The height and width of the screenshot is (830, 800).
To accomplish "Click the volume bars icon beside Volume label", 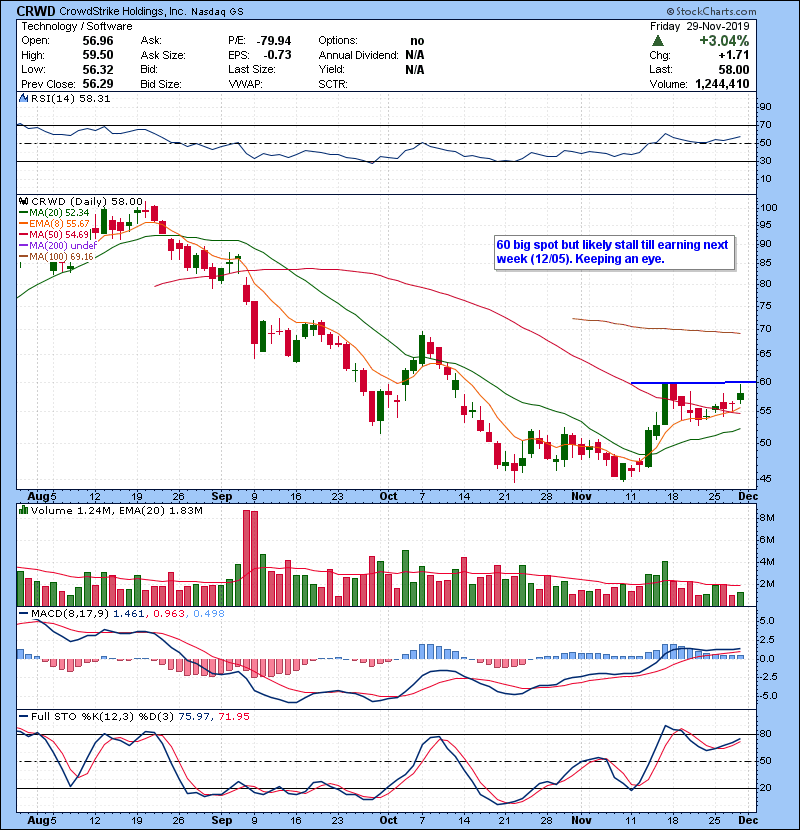I will click(x=24, y=510).
